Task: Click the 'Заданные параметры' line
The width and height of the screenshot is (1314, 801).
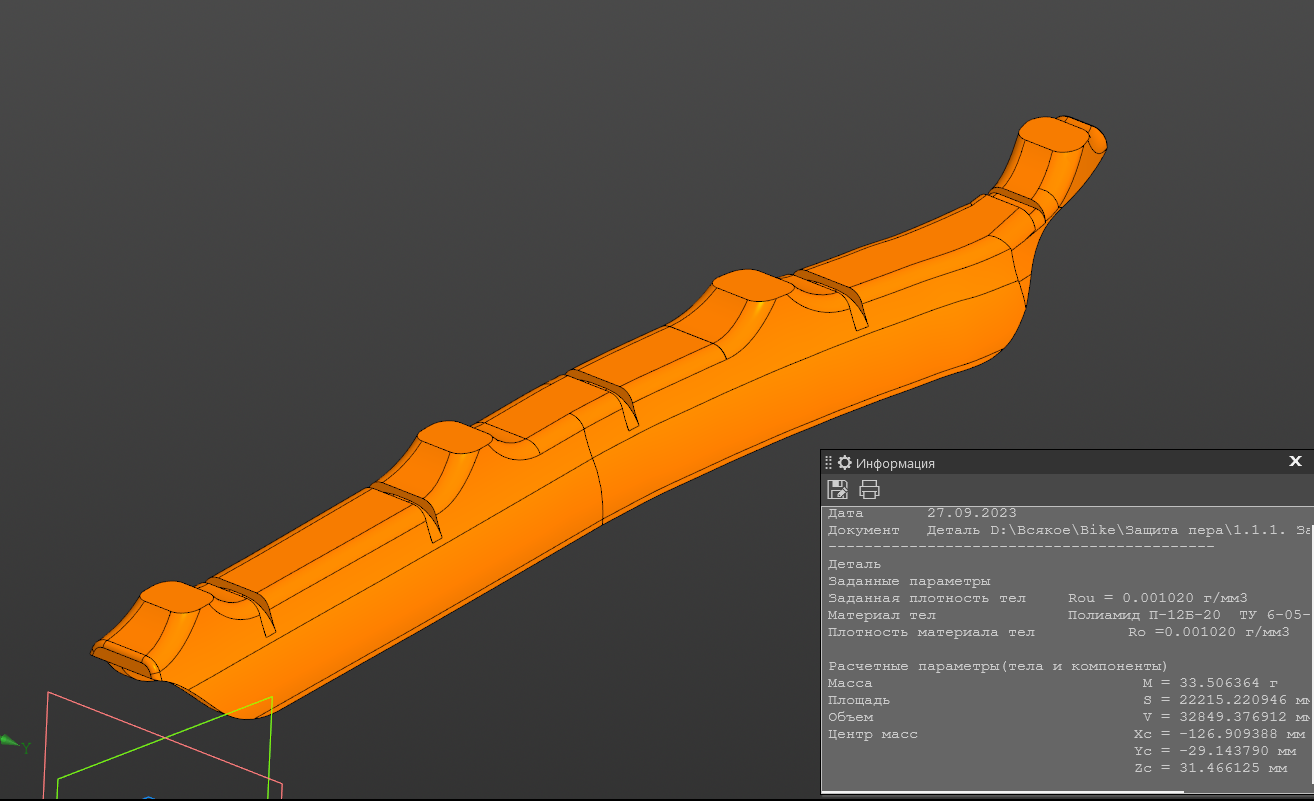Action: point(909,581)
